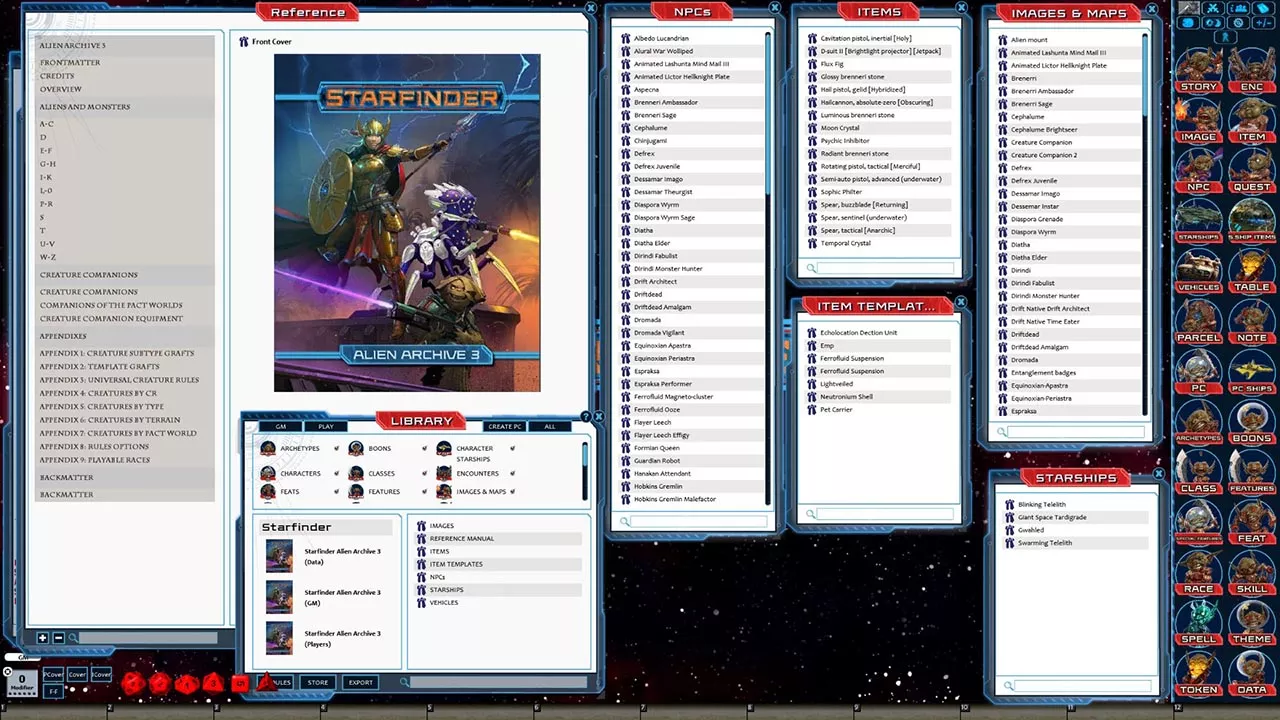Screen dimensions: 1280x720
Task: Open the Starships sidebar button
Action: tap(1199, 220)
